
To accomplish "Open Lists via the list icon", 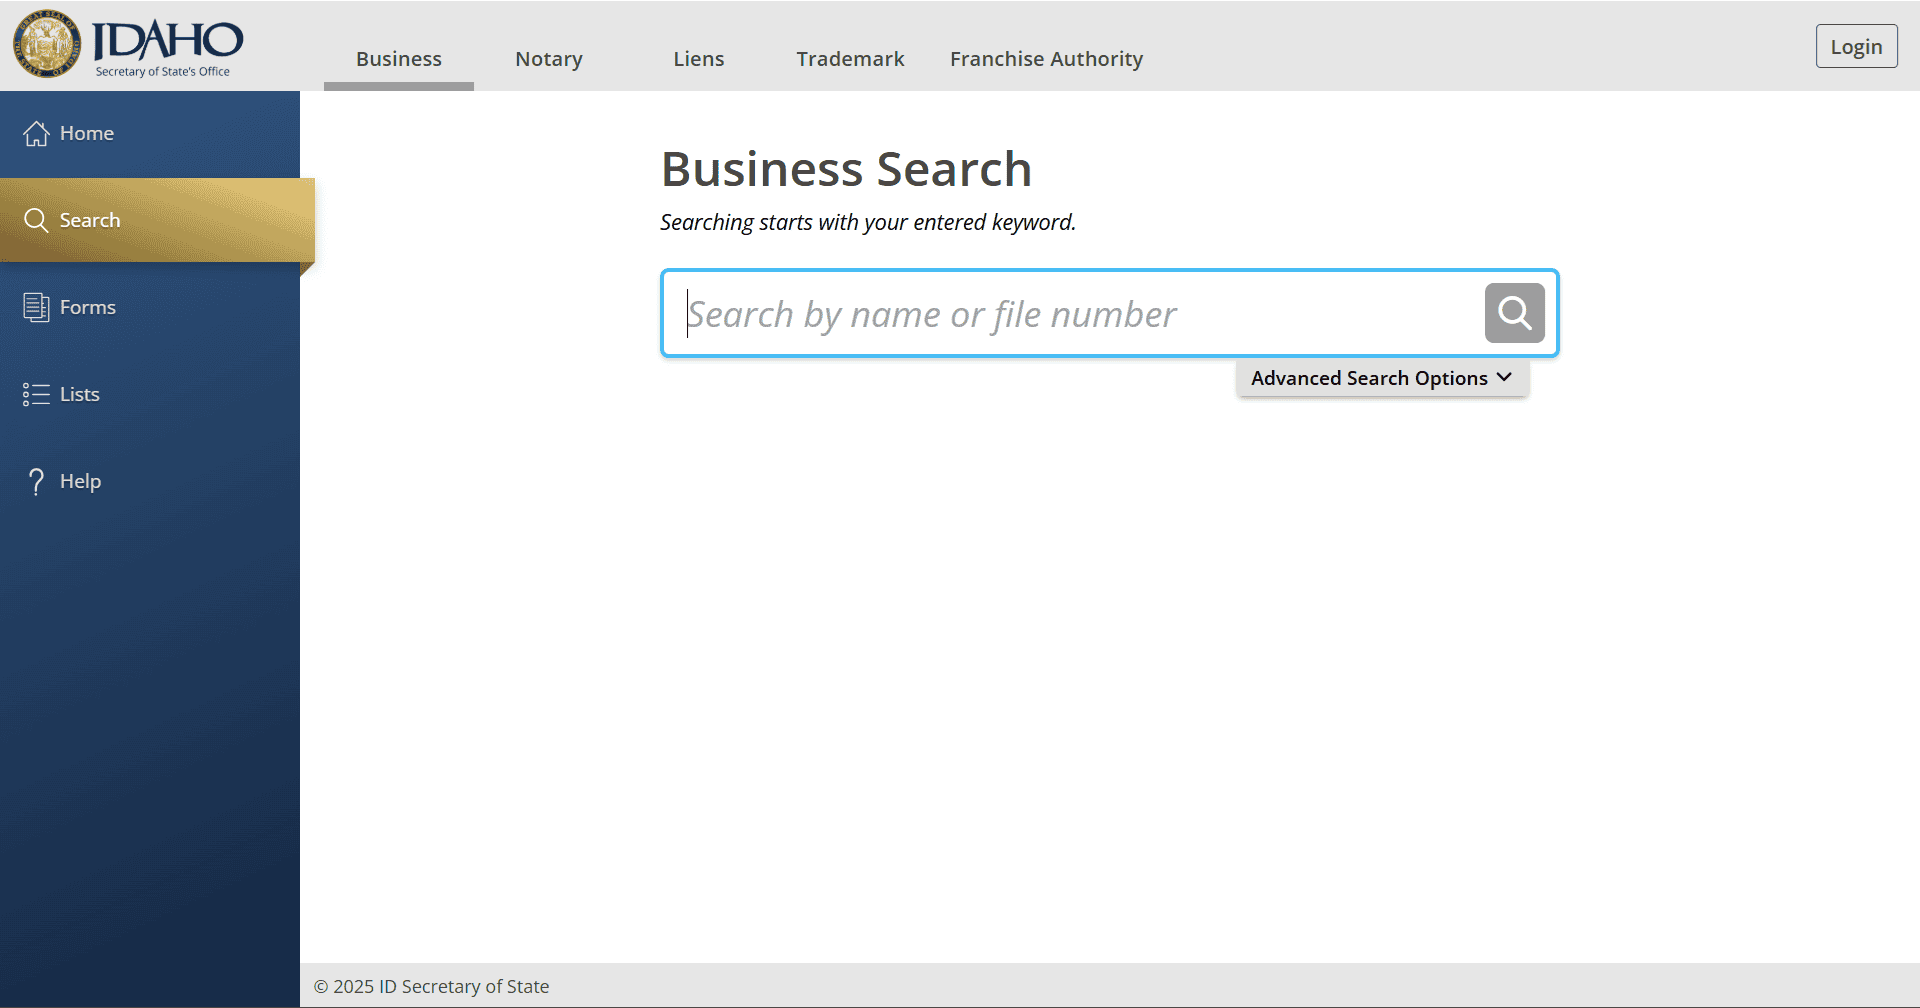I will [36, 394].
